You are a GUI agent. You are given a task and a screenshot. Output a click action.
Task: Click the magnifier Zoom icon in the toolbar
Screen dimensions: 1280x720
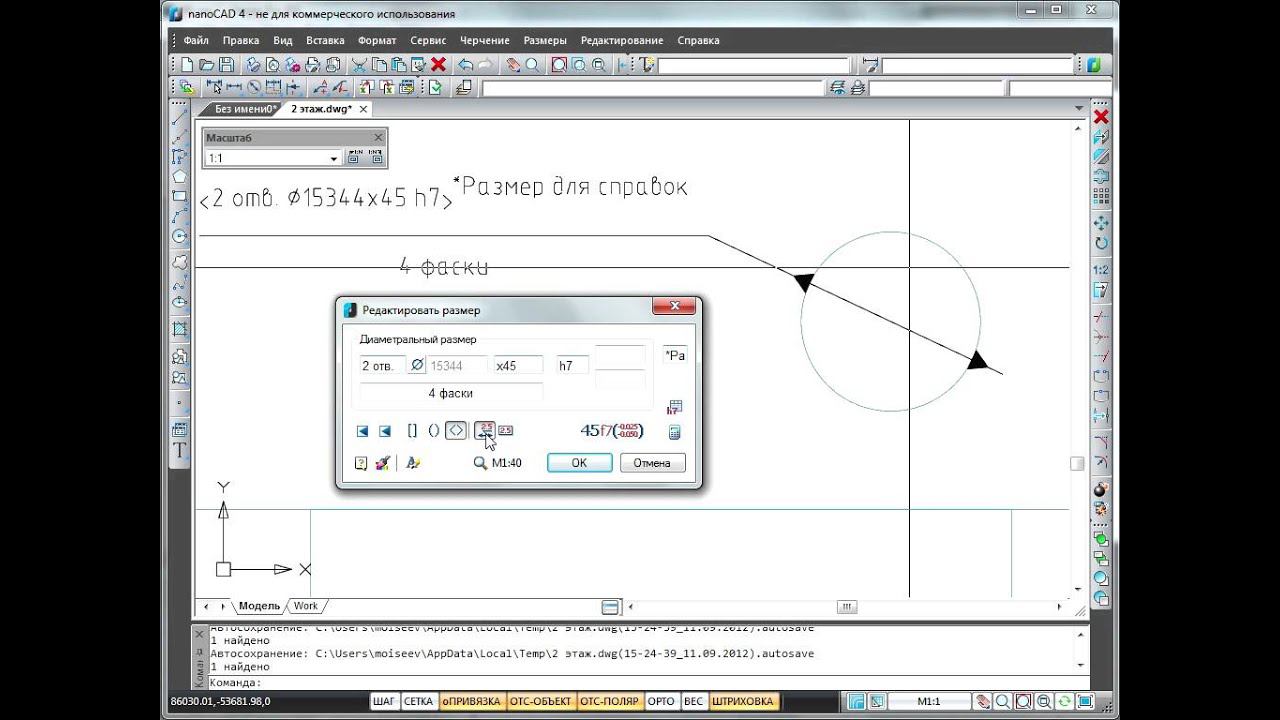point(532,65)
